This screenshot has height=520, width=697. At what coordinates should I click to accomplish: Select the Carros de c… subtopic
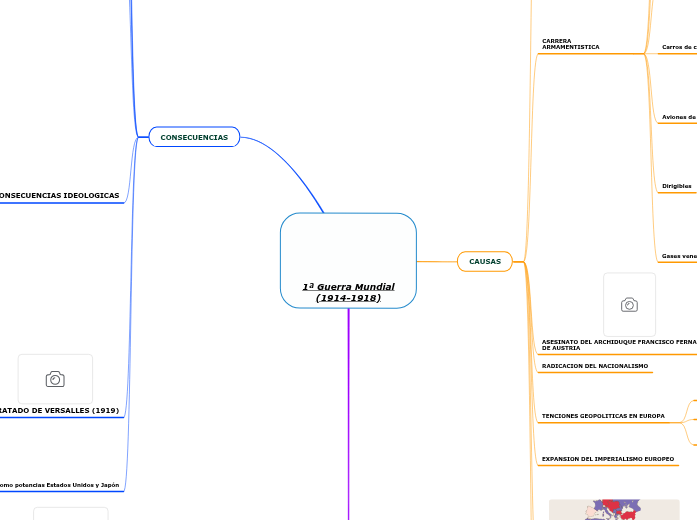[x=679, y=47]
